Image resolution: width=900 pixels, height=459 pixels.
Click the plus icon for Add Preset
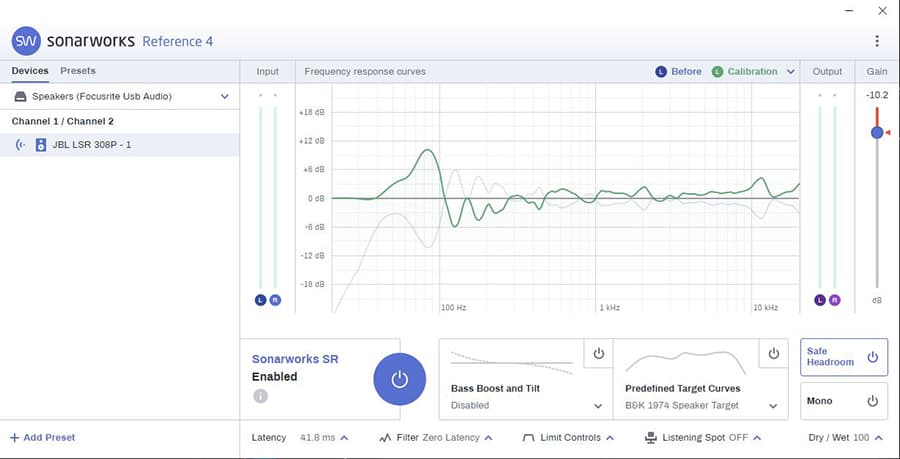tap(15, 438)
